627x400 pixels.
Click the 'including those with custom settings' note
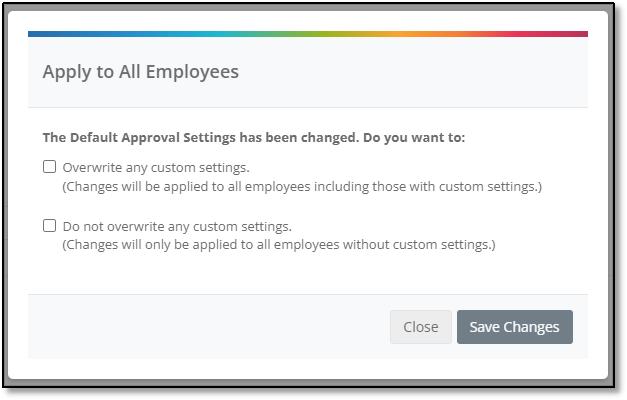(302, 187)
